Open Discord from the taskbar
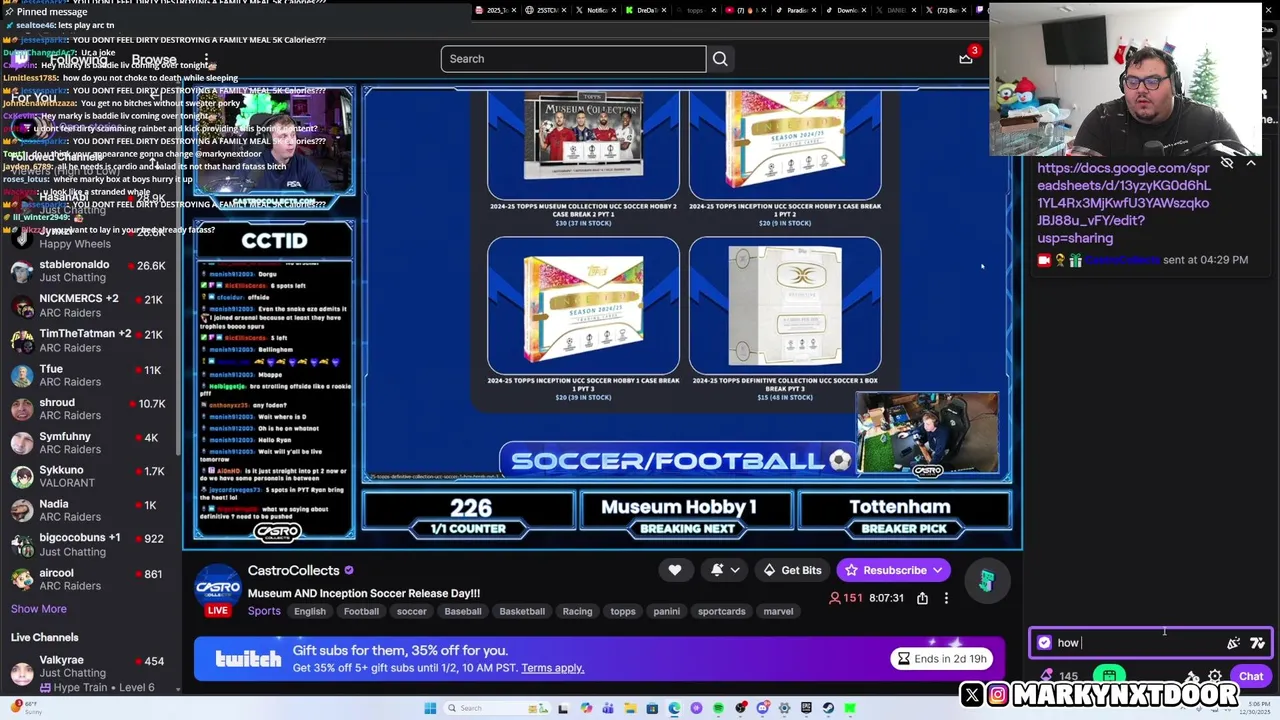Viewport: 1280px width, 720px height. pos(763,708)
